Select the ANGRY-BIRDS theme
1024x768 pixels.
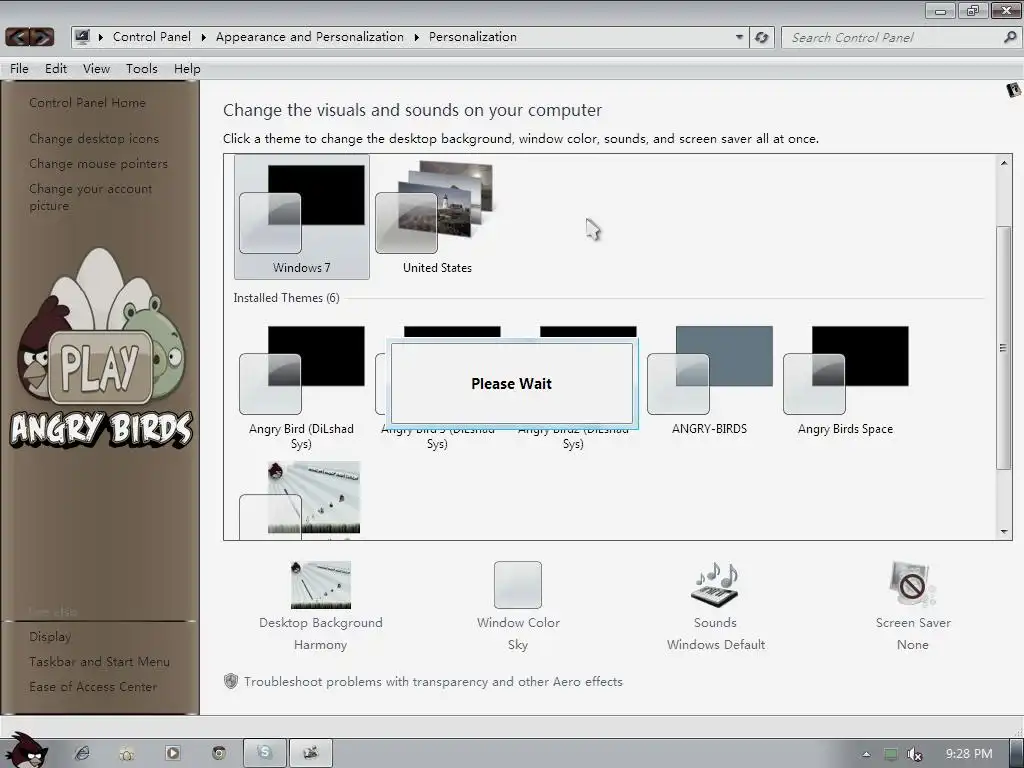(x=709, y=381)
